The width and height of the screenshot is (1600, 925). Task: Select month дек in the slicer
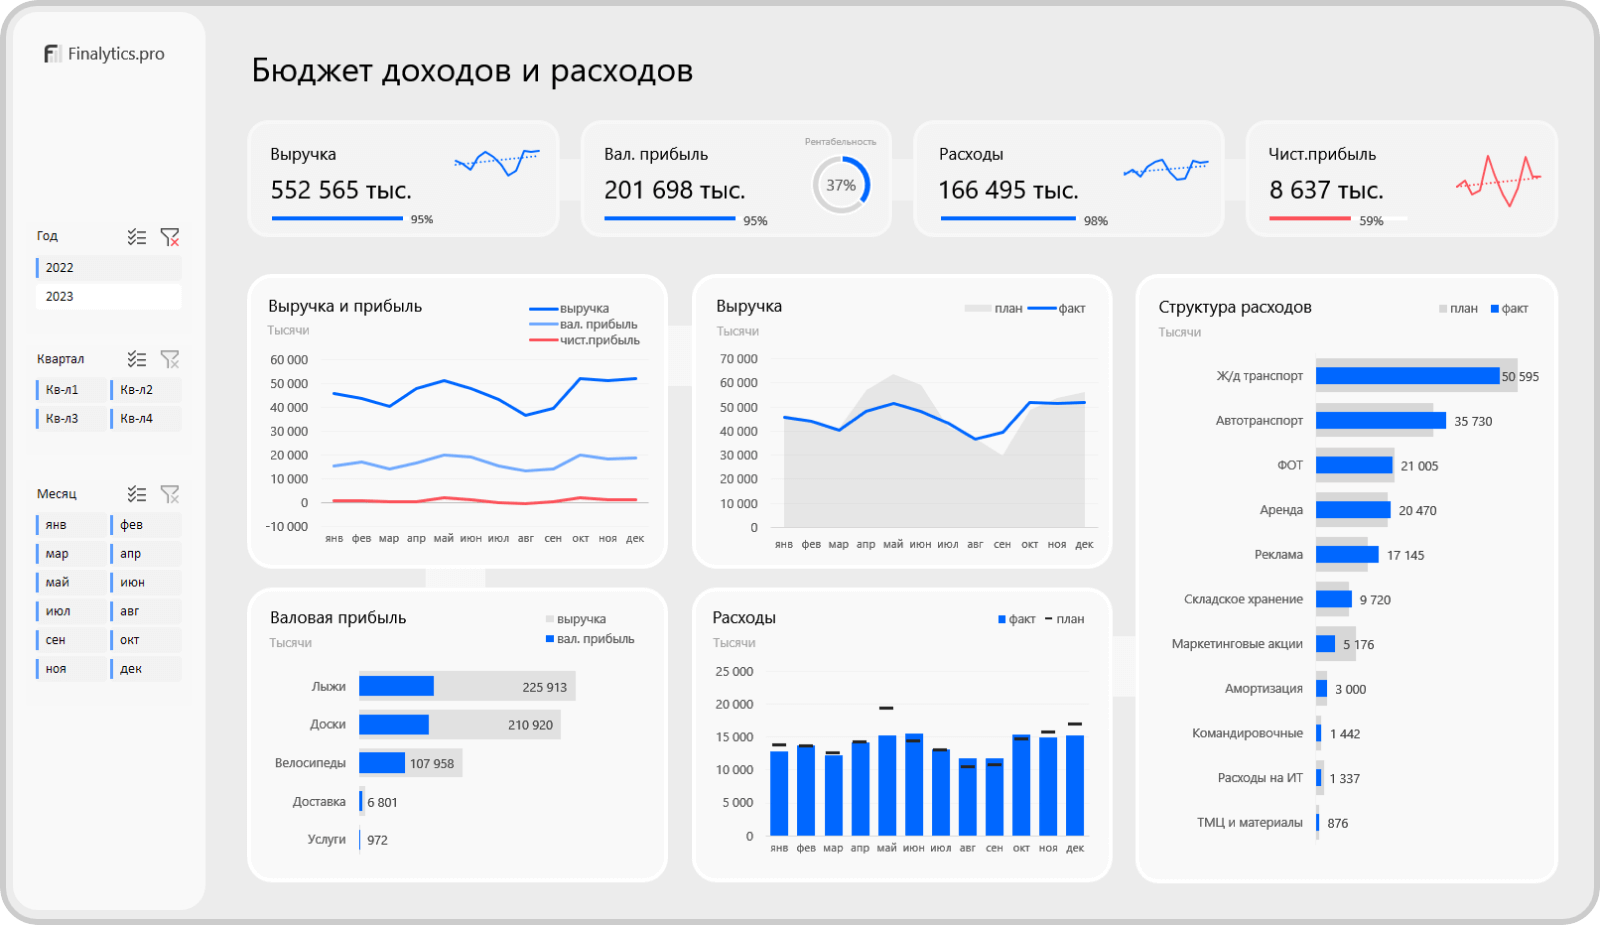point(146,669)
